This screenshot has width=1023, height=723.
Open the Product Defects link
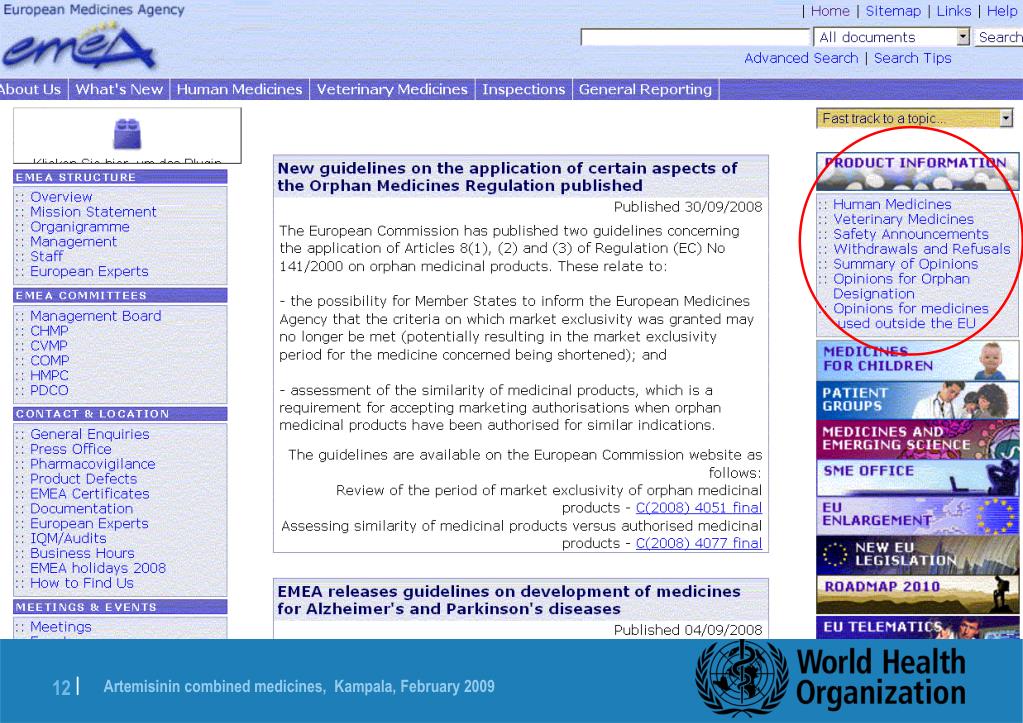tap(84, 479)
